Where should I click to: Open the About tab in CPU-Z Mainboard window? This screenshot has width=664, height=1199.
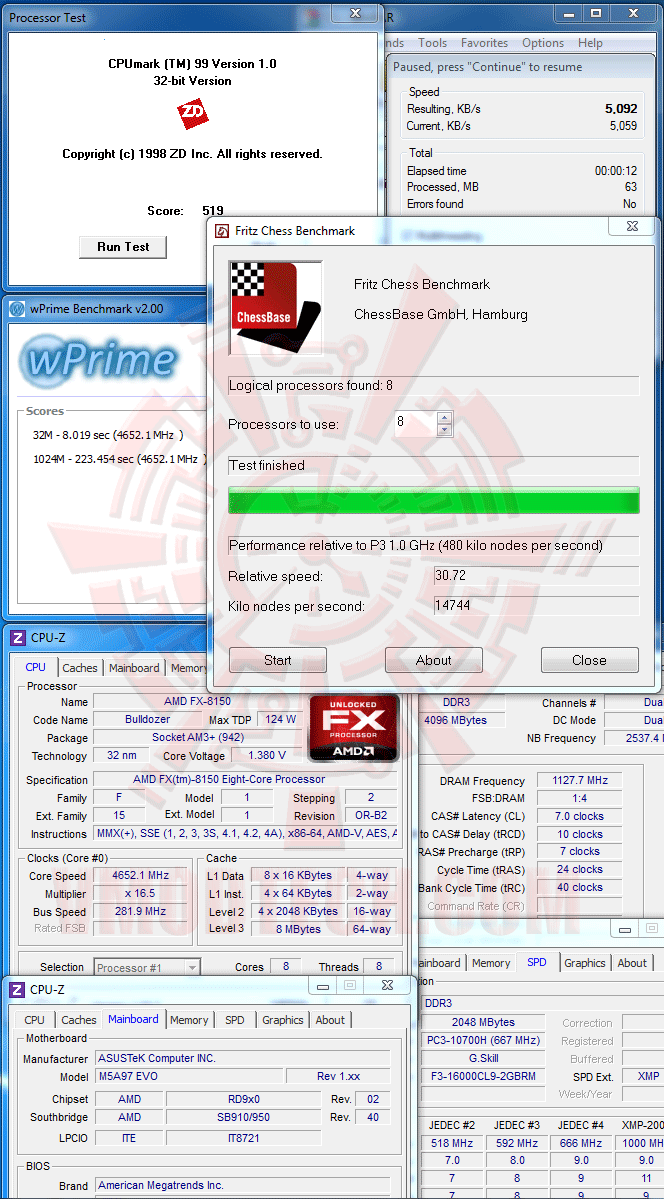point(330,1020)
